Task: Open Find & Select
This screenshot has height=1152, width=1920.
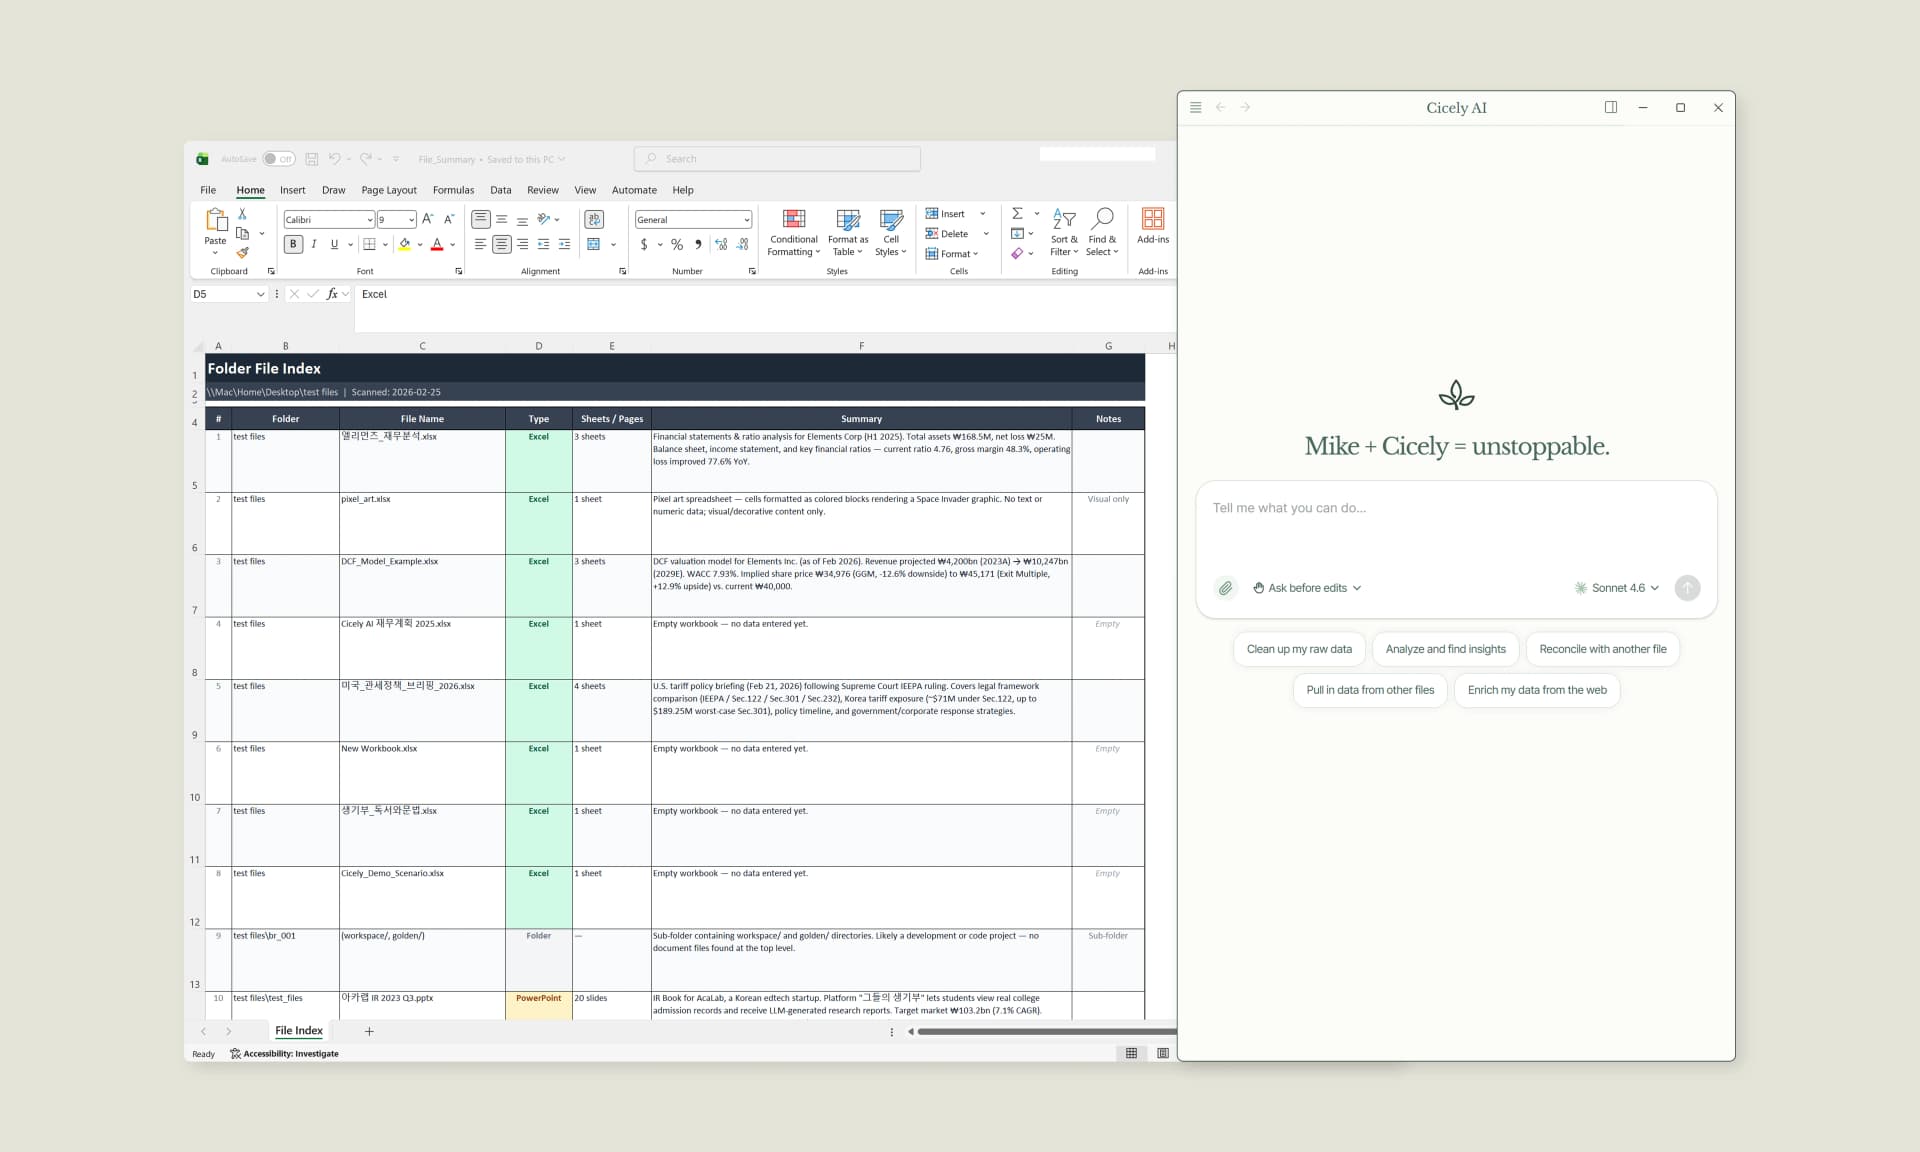Action: 1102,233
